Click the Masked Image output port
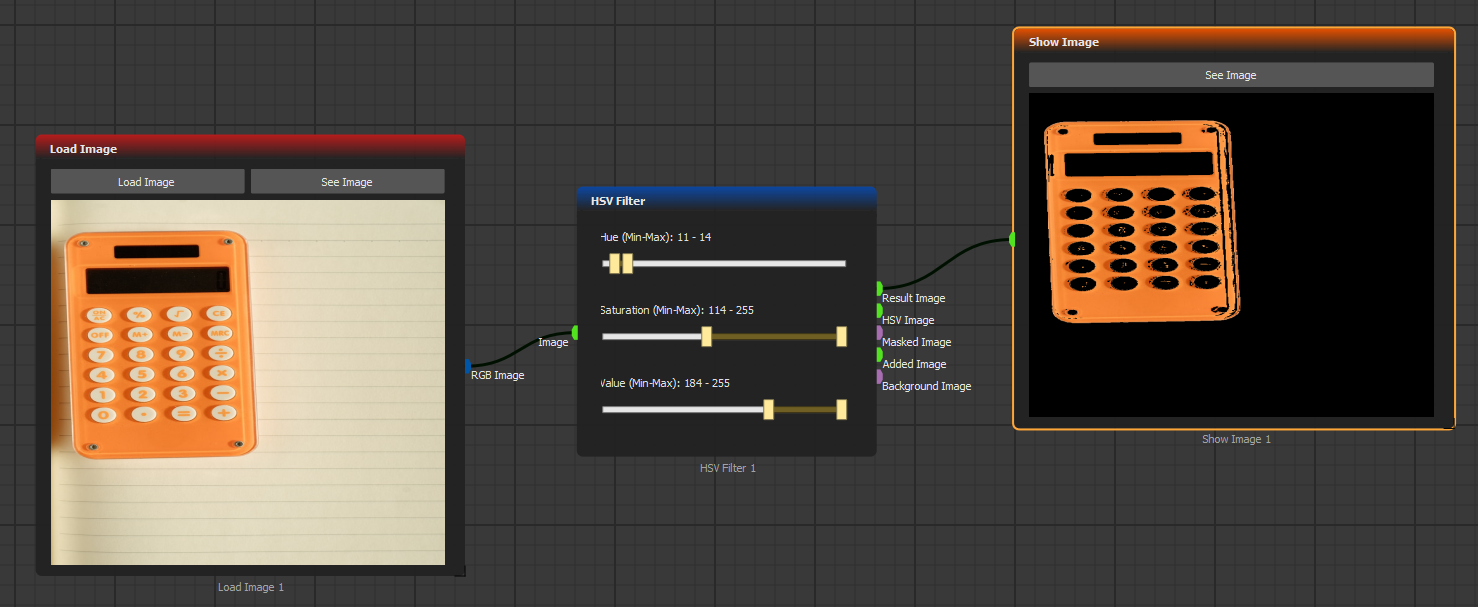The image size is (1478, 607). point(879,333)
